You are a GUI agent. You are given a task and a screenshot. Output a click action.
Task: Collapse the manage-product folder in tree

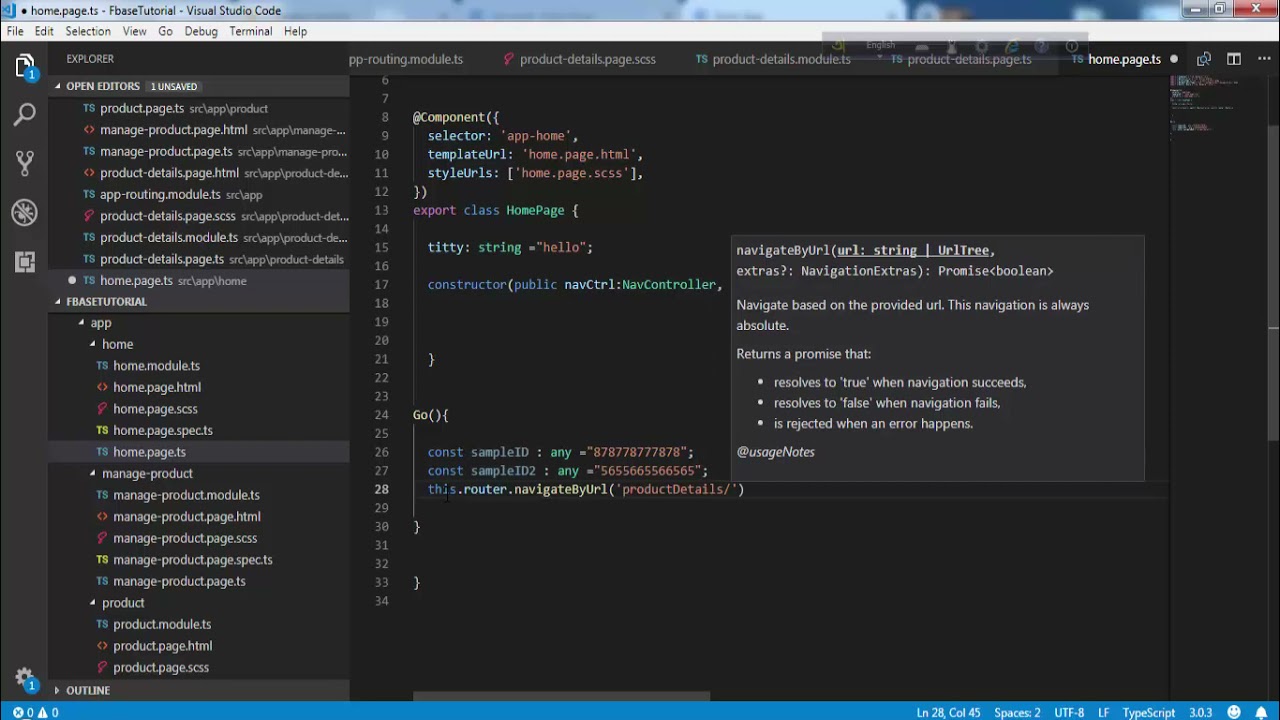pos(147,473)
